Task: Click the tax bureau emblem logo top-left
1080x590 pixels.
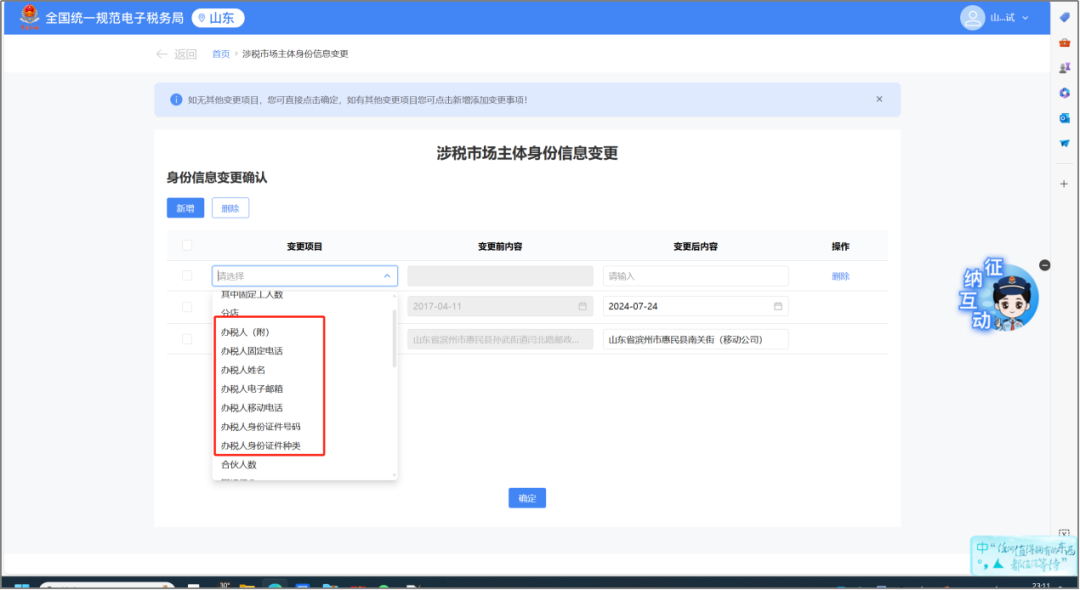Action: [x=31, y=17]
